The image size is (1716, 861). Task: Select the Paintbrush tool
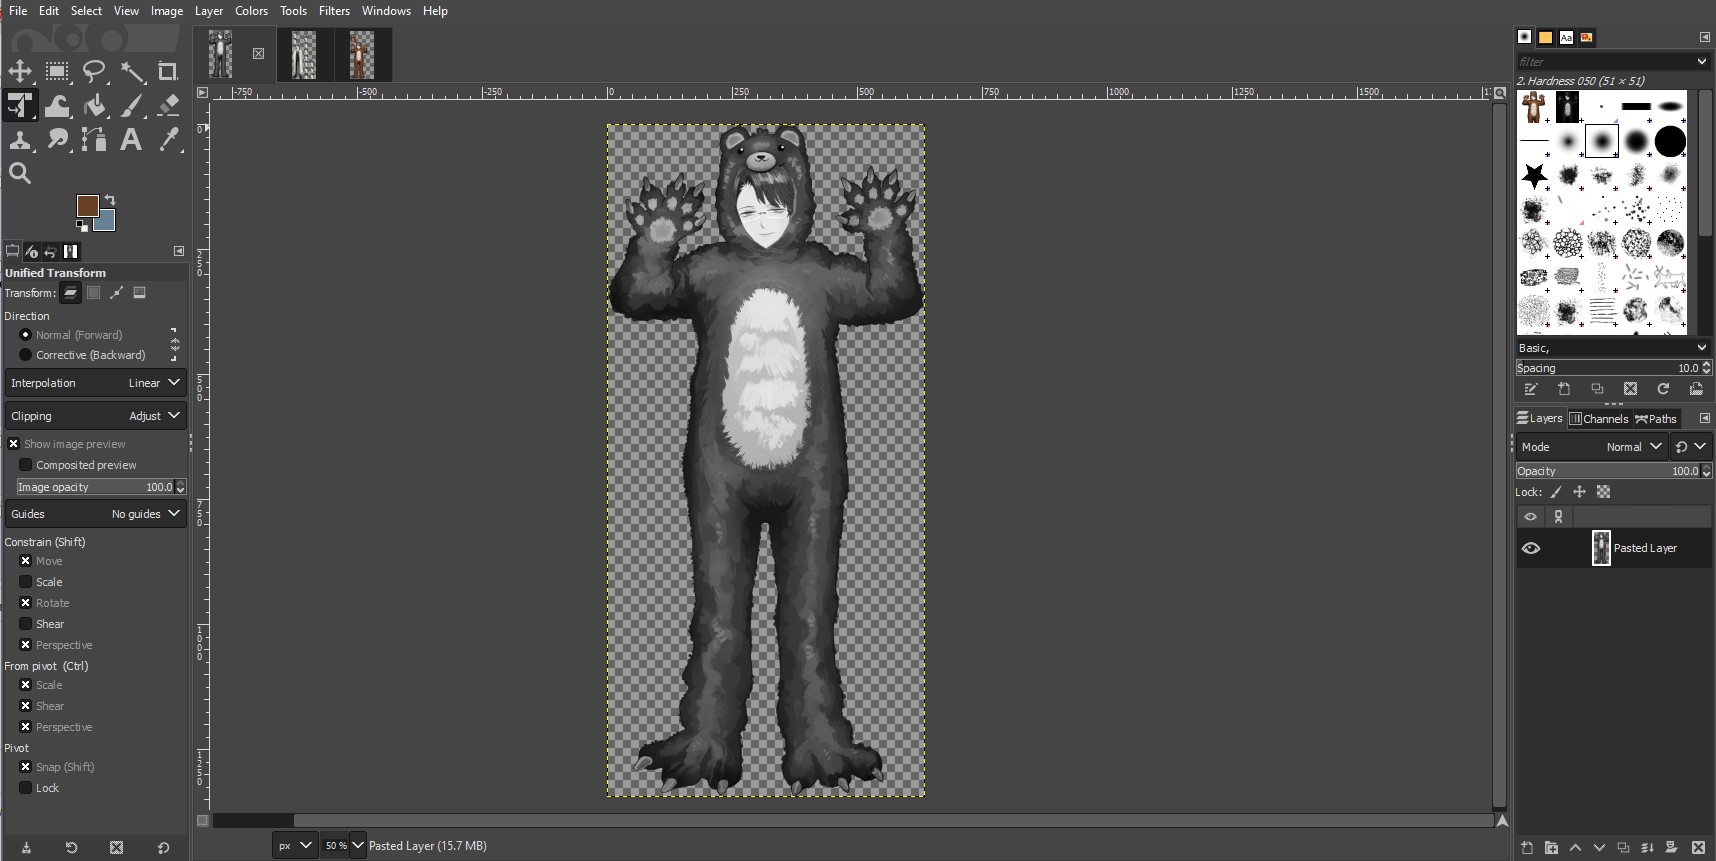(x=131, y=106)
